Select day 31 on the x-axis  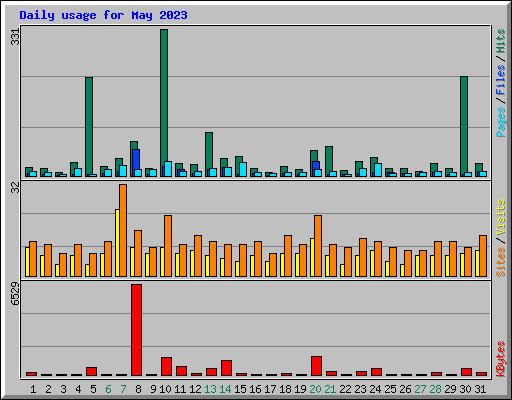480,389
